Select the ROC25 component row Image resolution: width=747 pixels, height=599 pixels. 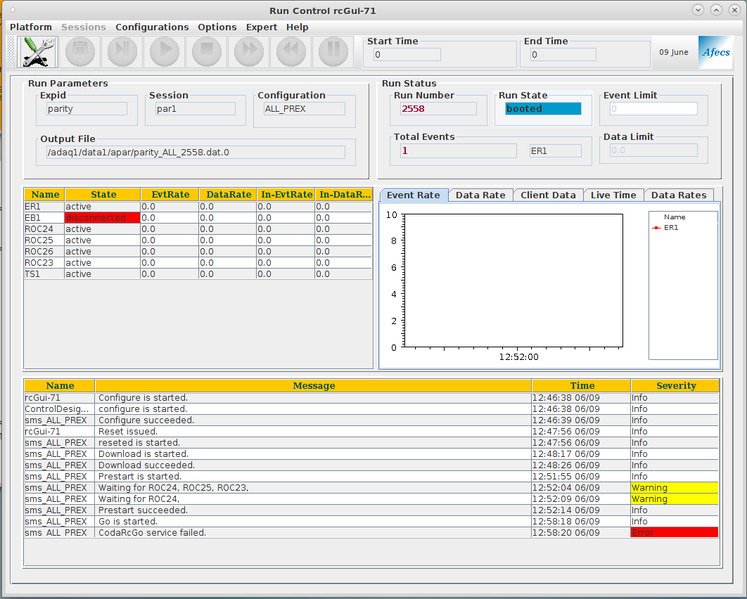(198, 240)
